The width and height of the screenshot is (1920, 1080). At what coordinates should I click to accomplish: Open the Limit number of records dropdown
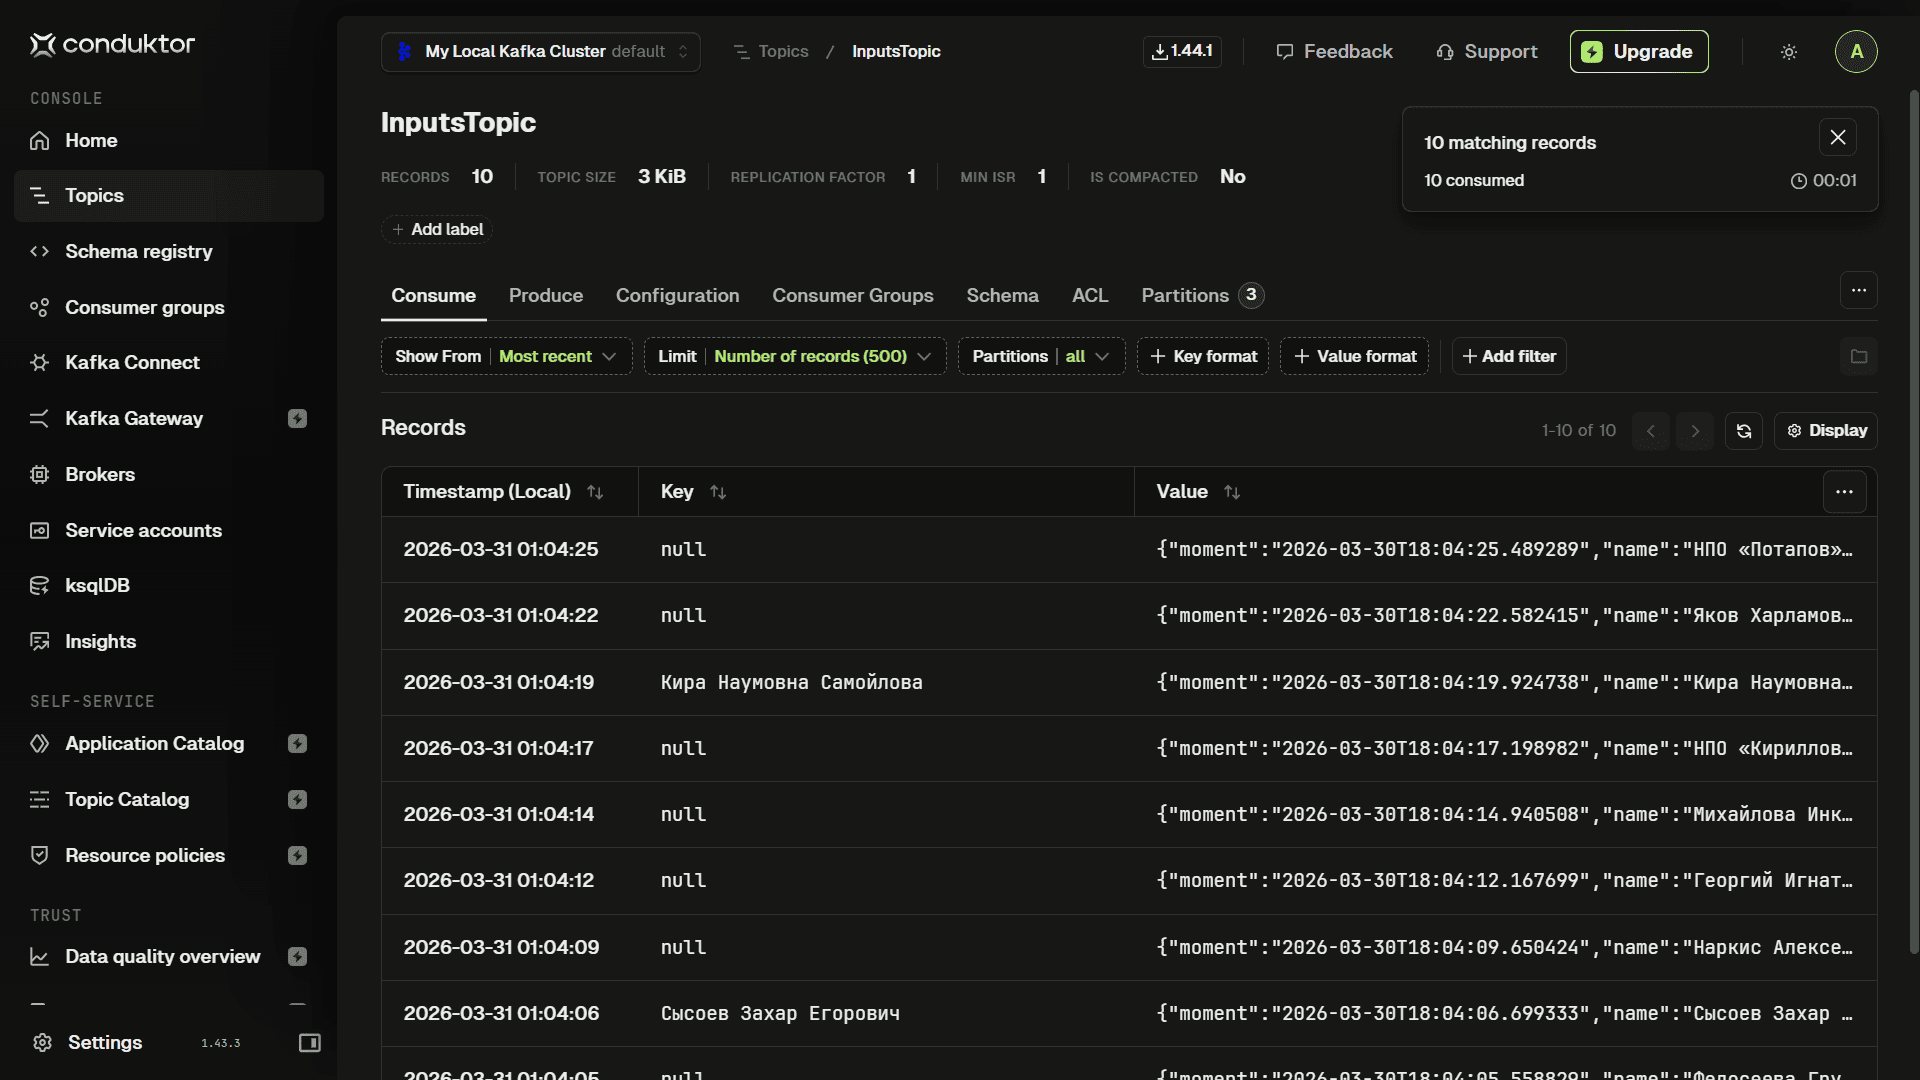794,357
